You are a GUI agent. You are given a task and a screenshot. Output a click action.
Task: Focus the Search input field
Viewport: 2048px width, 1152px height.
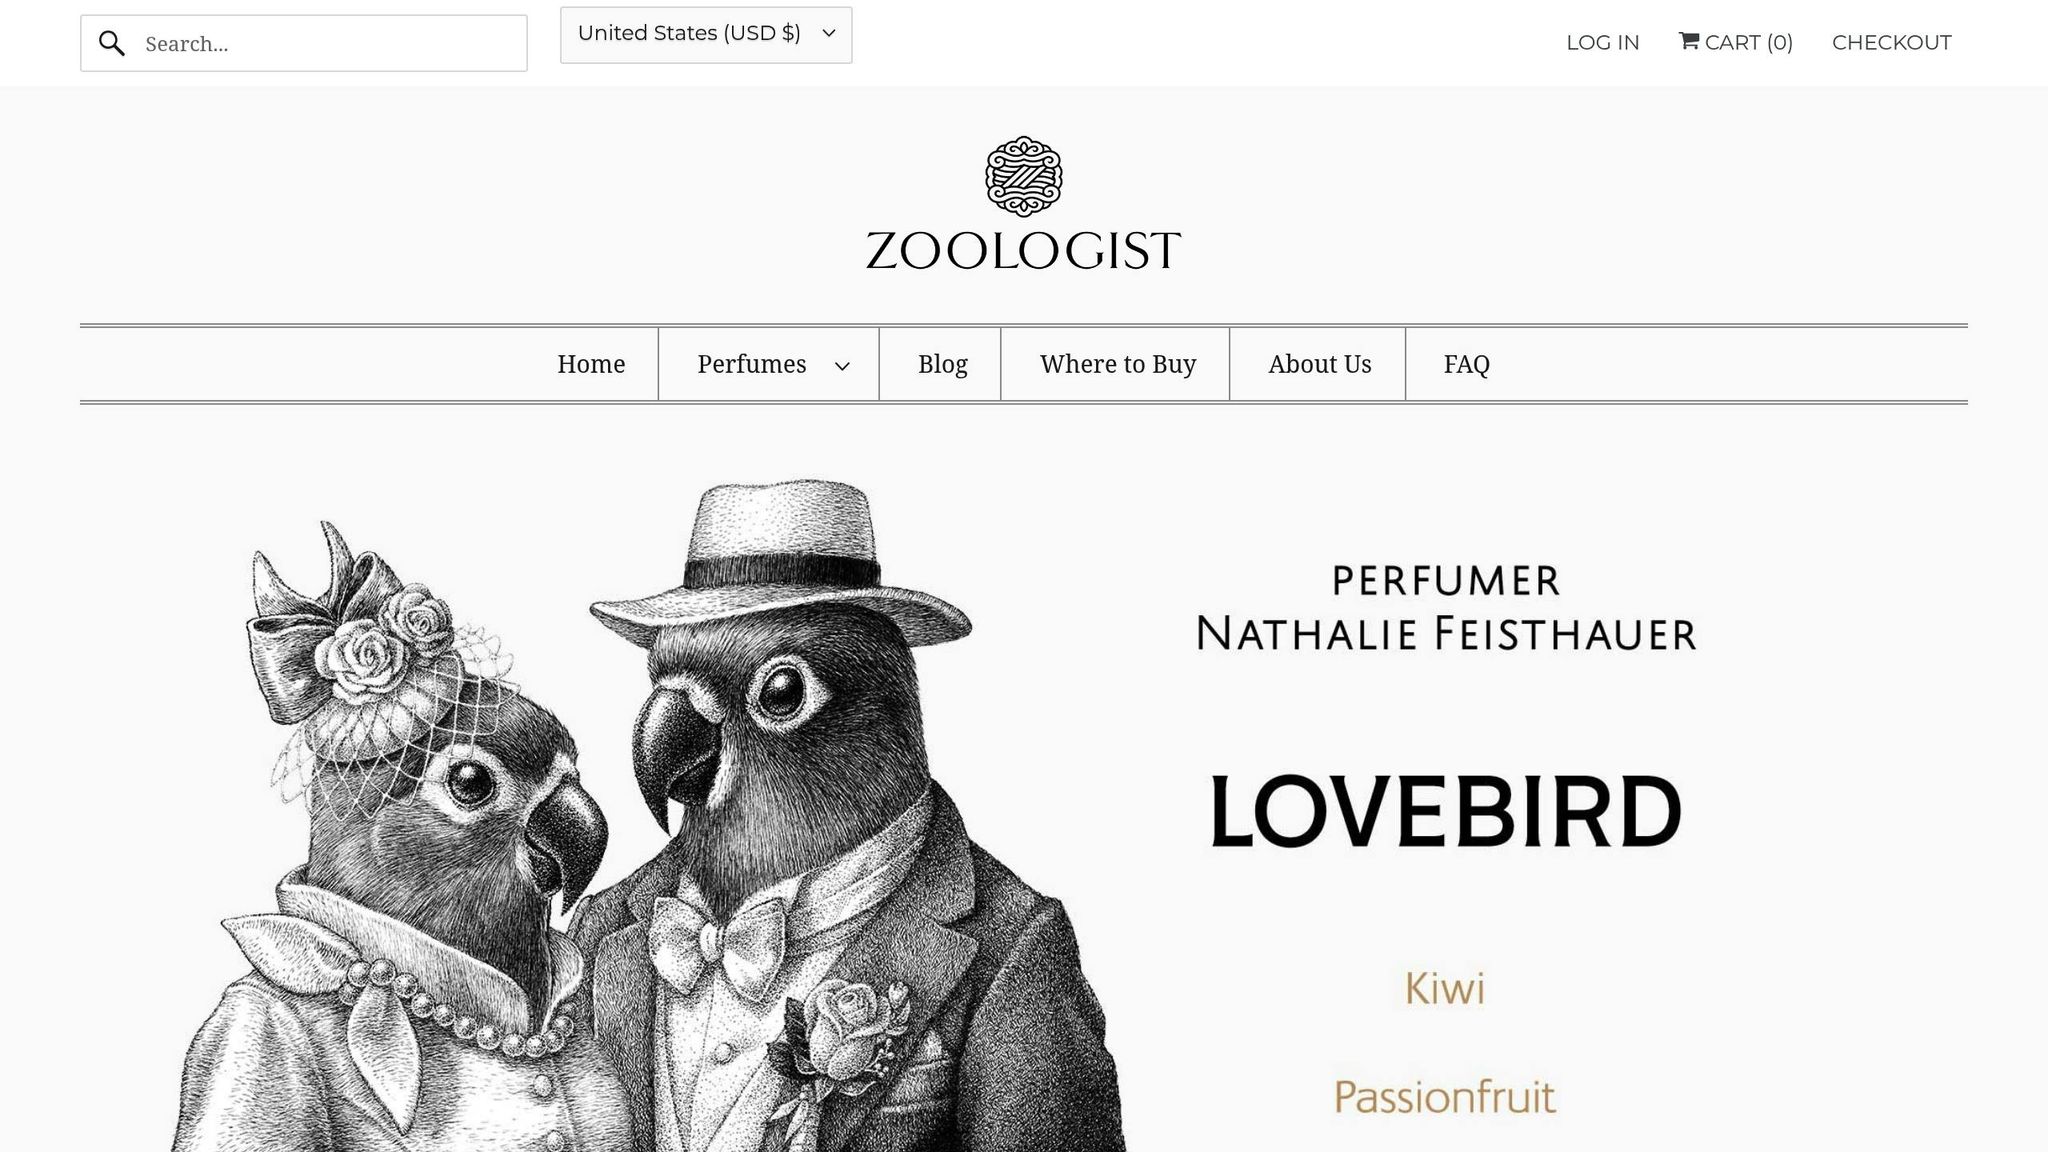(x=304, y=43)
